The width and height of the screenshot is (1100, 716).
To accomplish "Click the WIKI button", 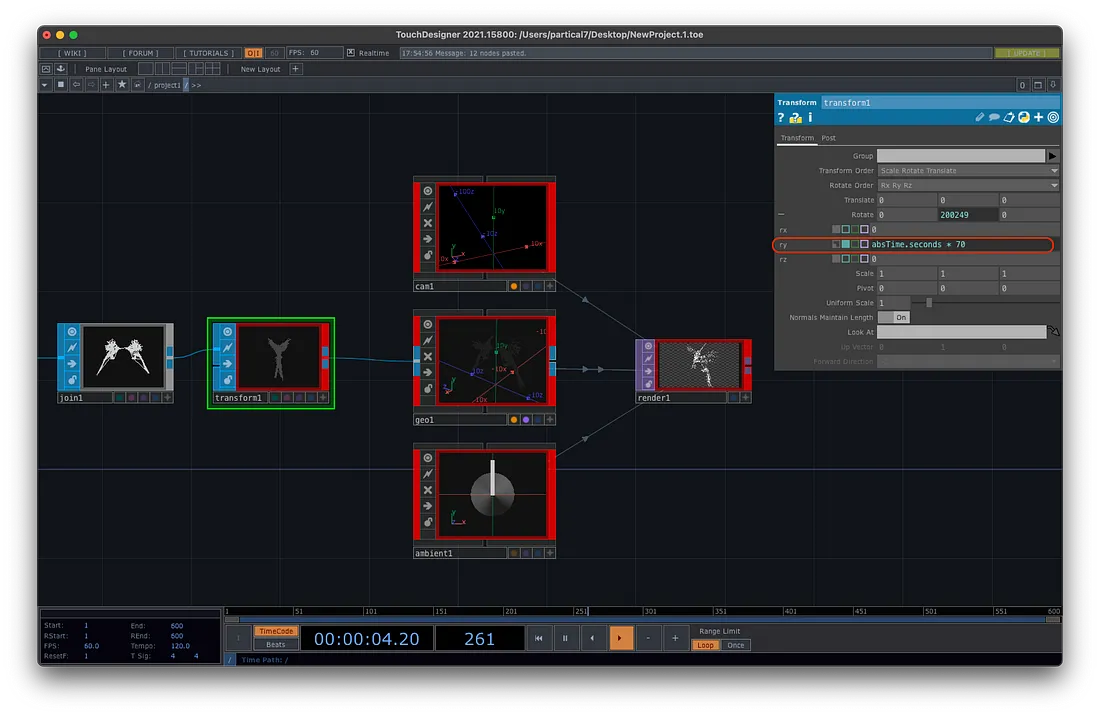I will pyautogui.click(x=71, y=53).
